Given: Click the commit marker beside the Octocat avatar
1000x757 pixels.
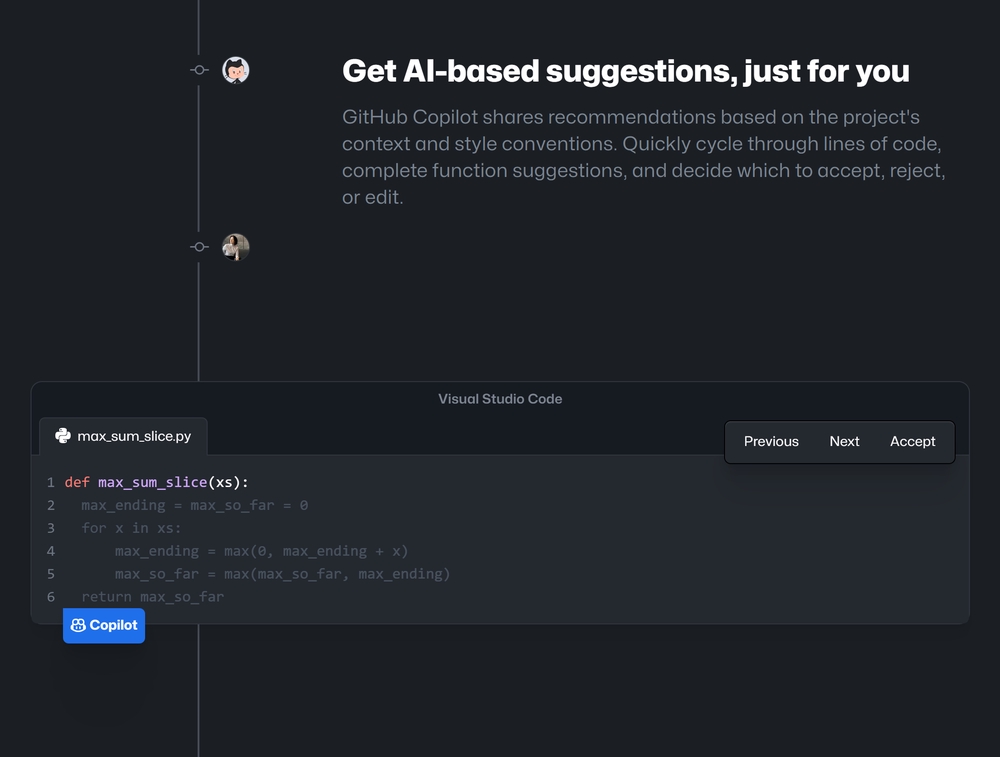Looking at the screenshot, I should [199, 70].
